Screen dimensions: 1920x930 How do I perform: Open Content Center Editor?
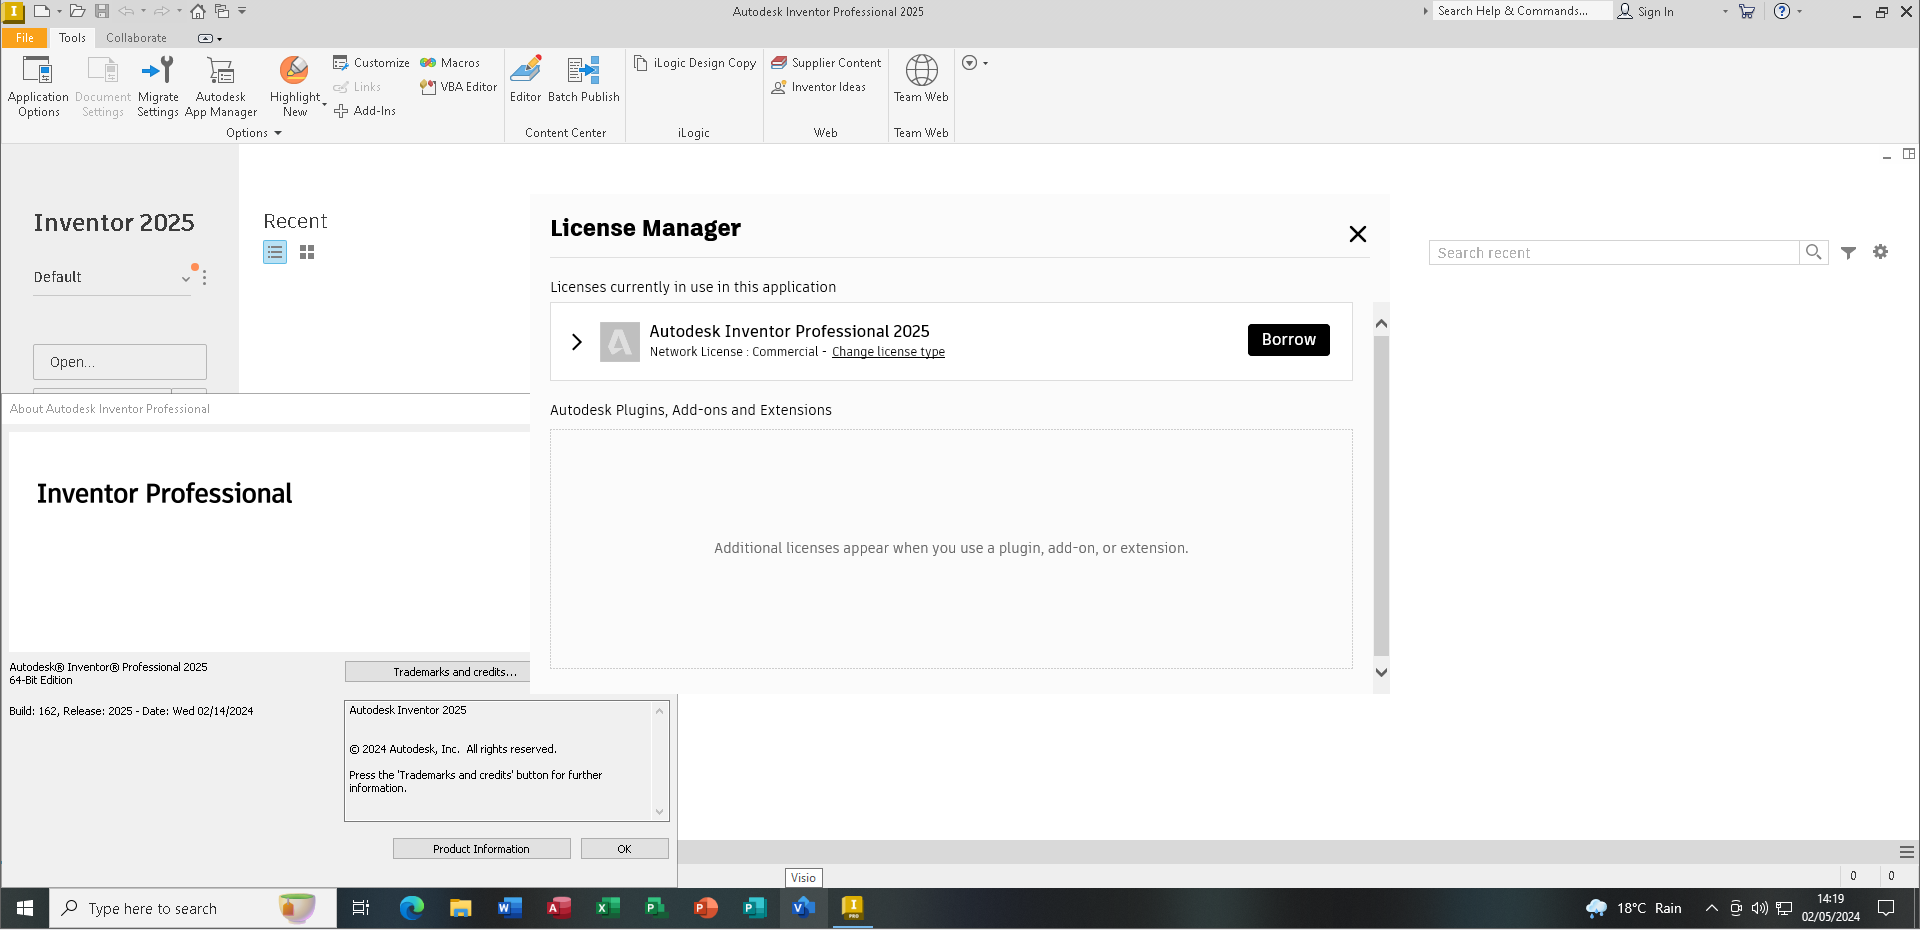click(525, 79)
